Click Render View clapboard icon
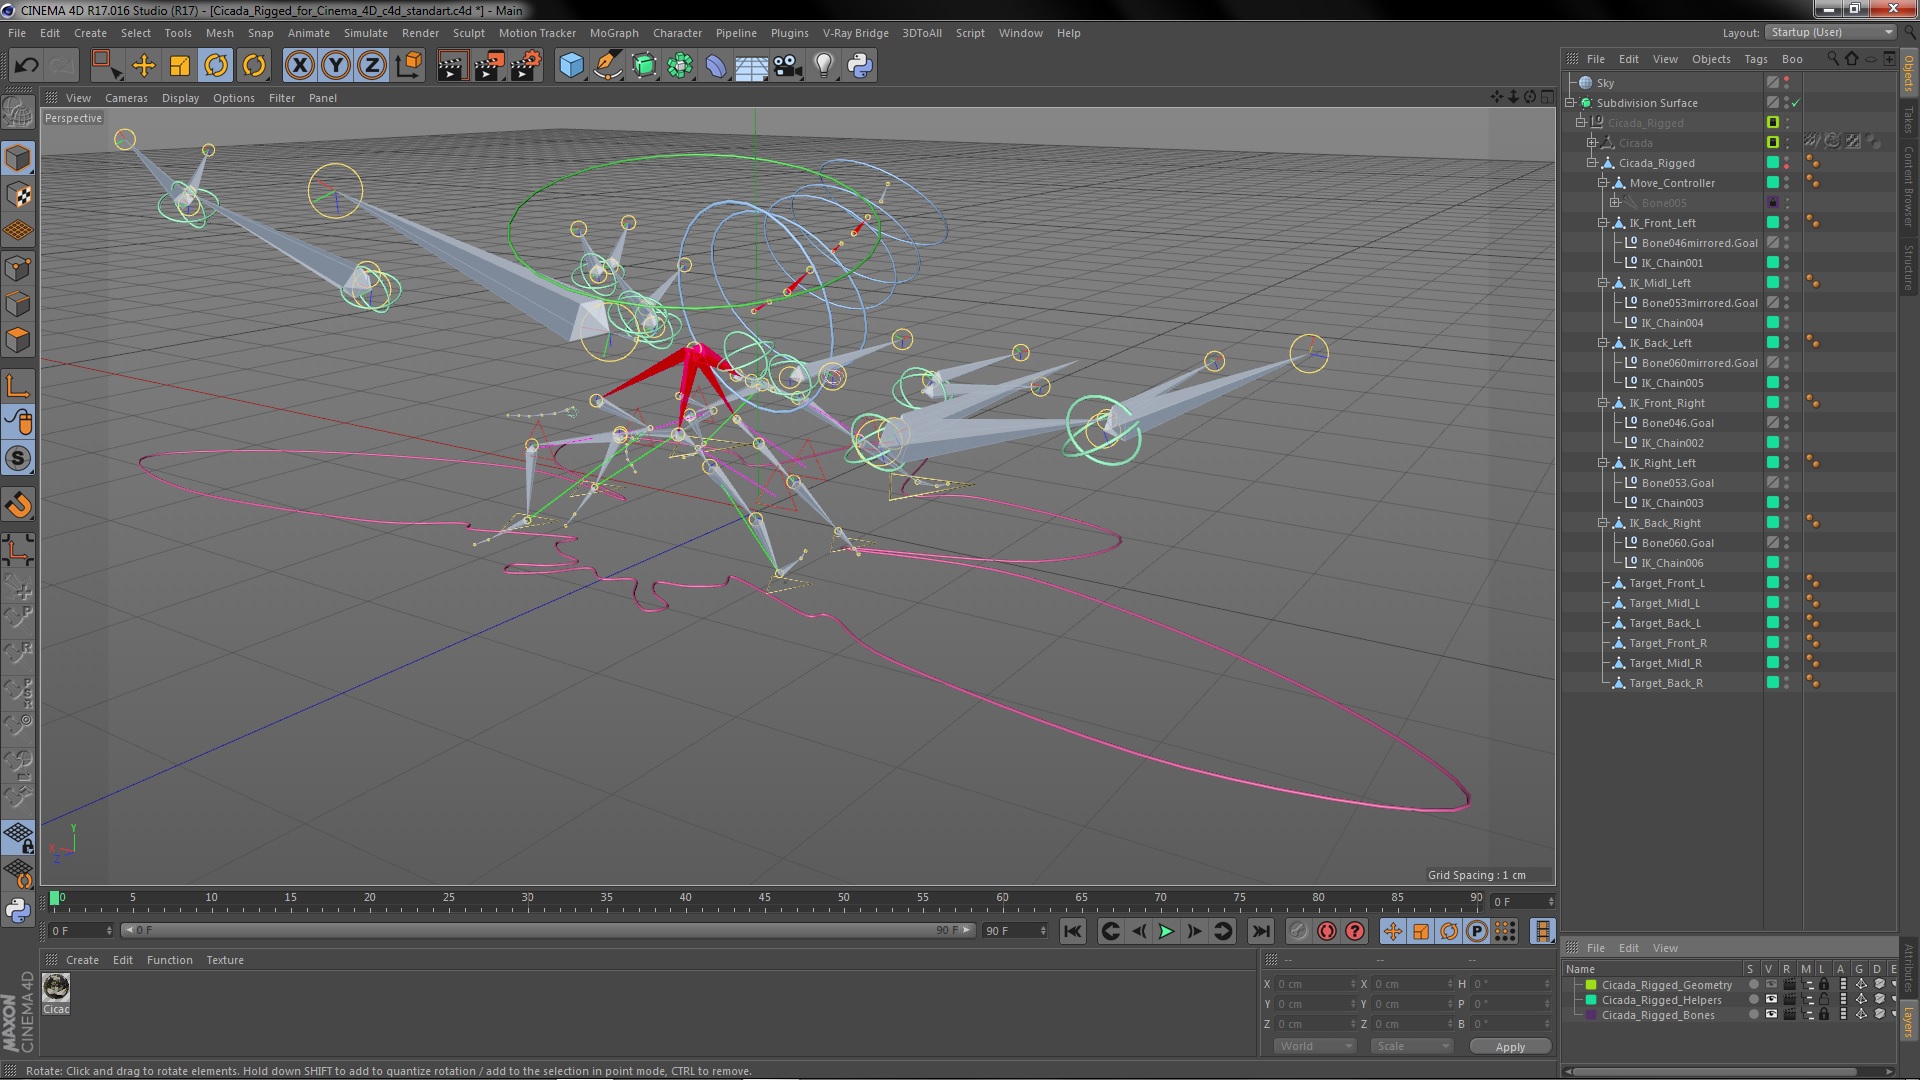This screenshot has width=1920, height=1080. click(x=452, y=66)
